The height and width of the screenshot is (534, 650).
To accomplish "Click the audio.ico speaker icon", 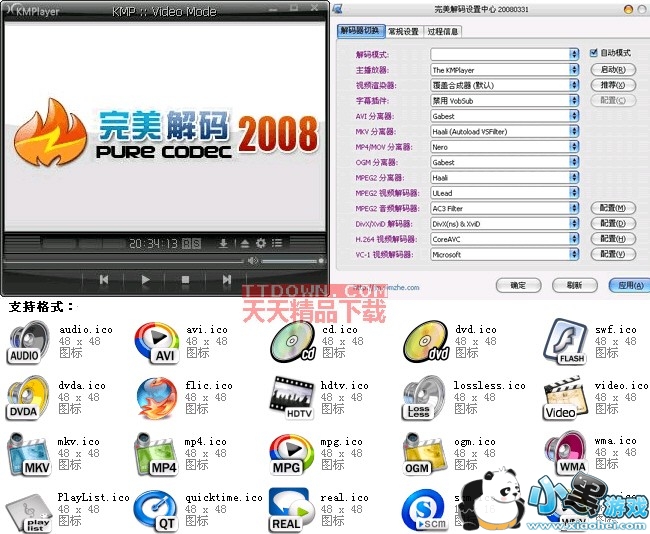I will click(28, 343).
